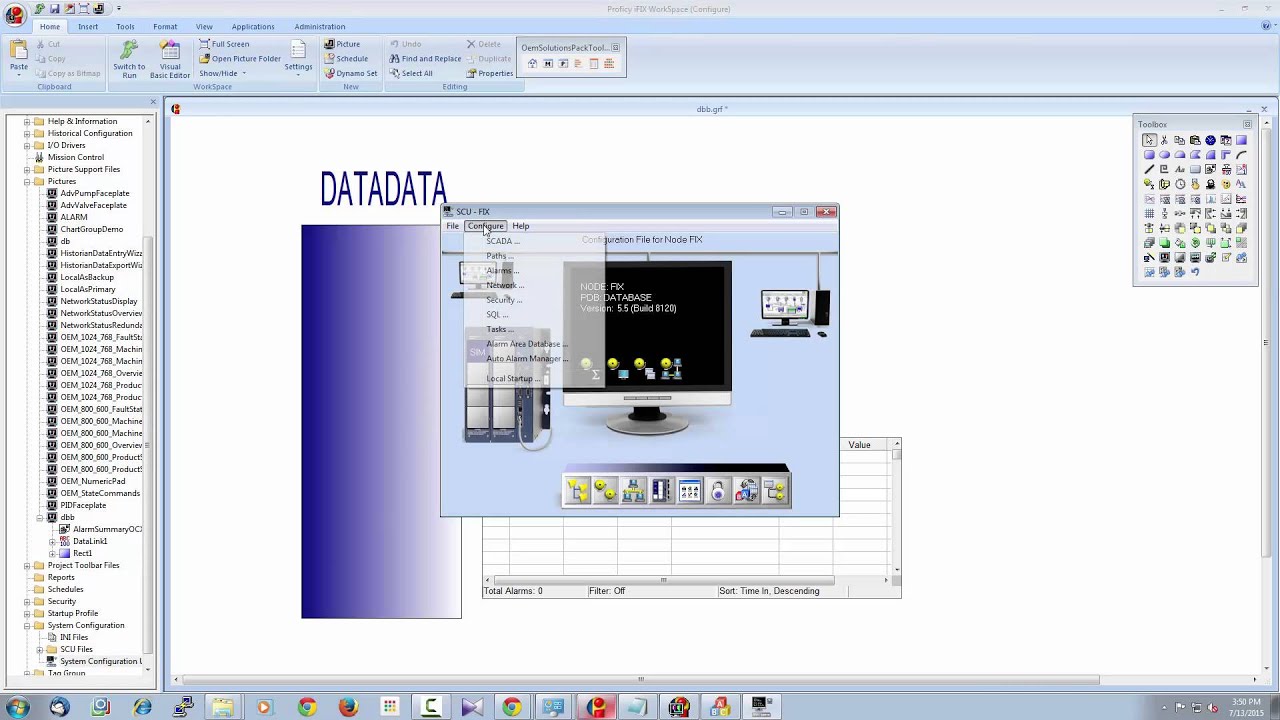Click the padlock Security icon in SCU toolbar
1280x720 pixels.
pyautogui.click(x=718, y=490)
